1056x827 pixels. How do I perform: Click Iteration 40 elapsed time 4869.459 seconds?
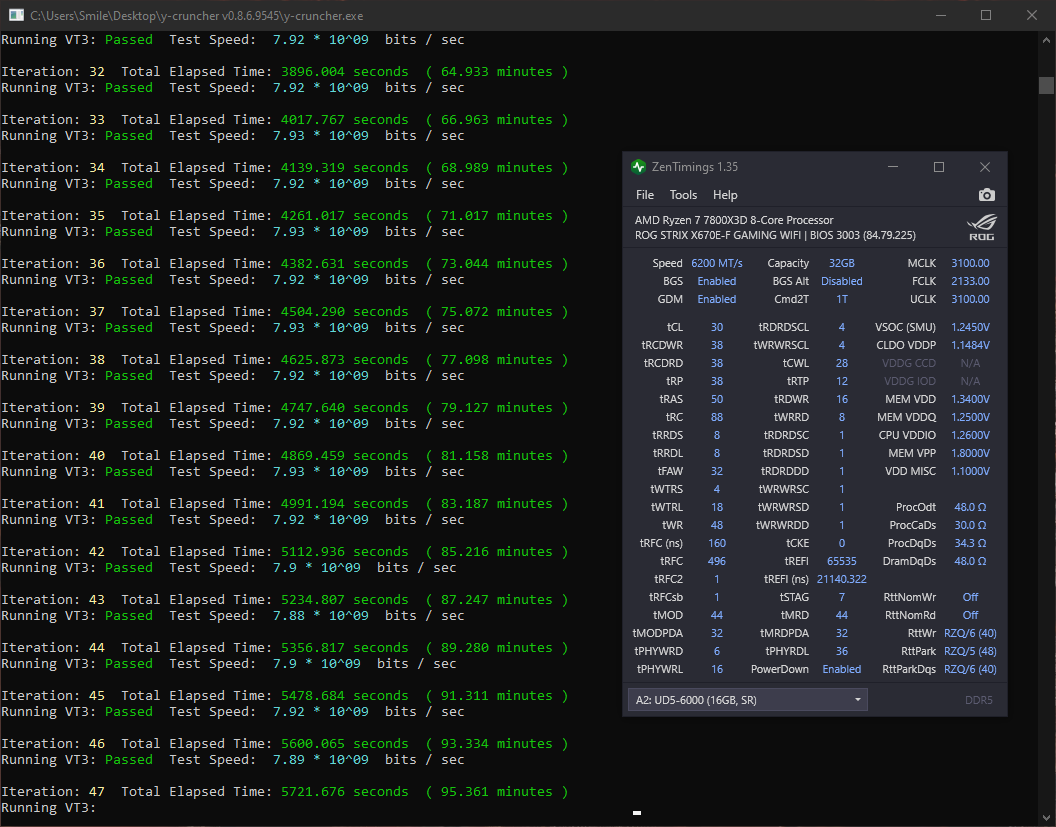(x=344, y=456)
